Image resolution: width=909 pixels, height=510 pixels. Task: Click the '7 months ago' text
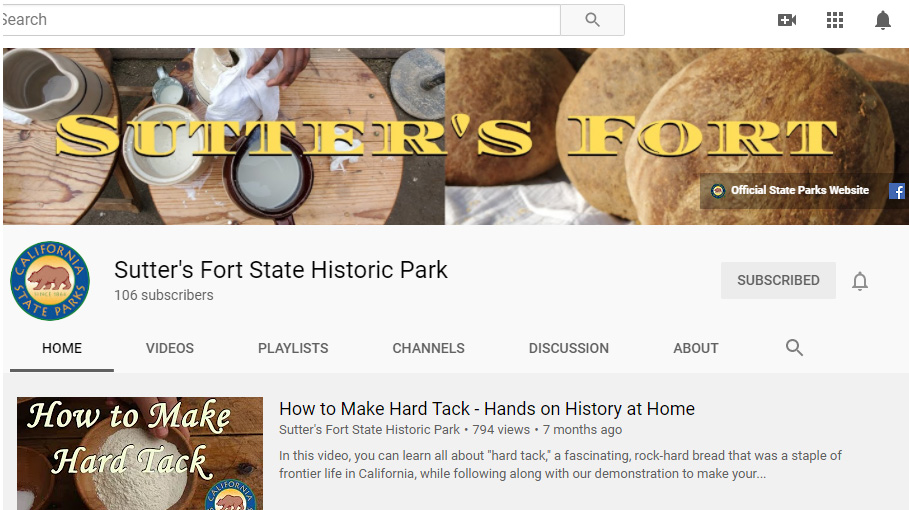point(582,430)
